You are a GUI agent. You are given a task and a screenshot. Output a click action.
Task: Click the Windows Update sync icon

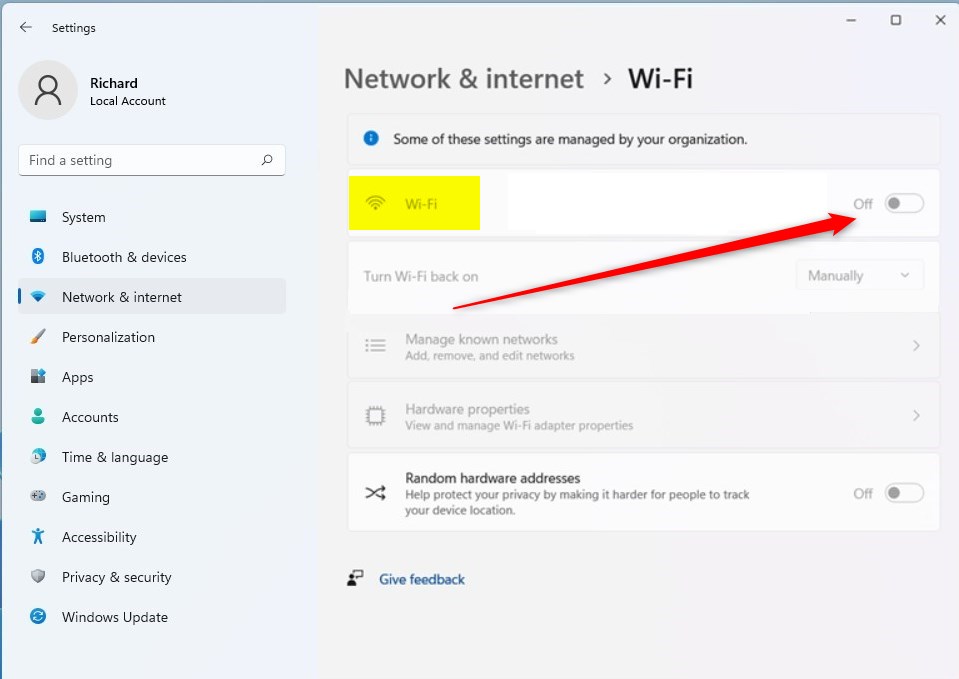pos(38,617)
